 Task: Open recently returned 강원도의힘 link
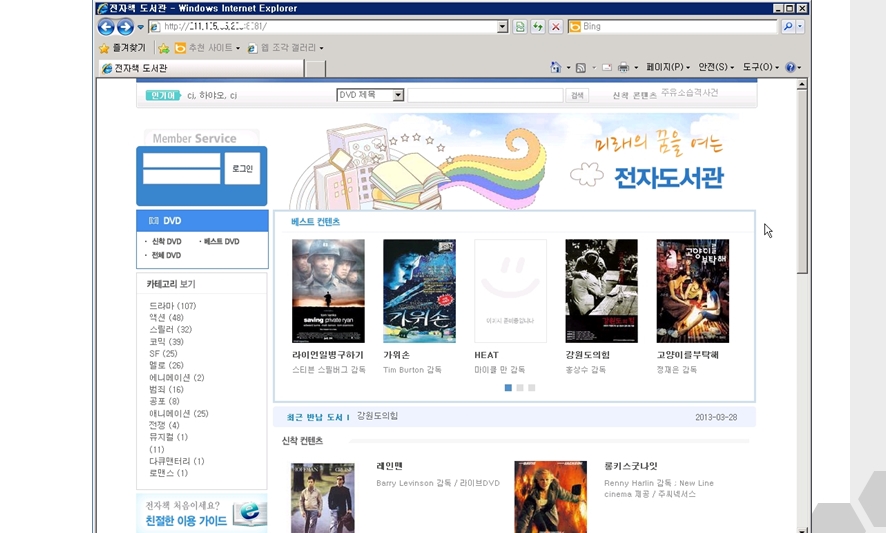click(x=377, y=416)
